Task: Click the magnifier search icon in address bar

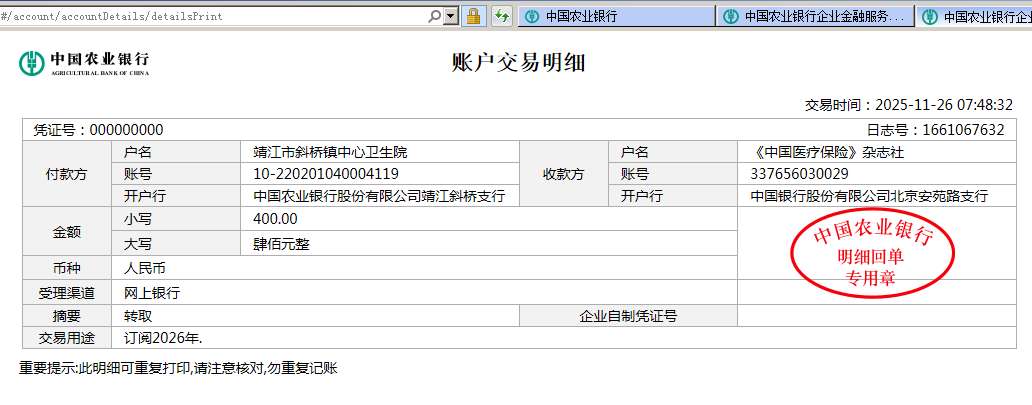Action: pos(435,16)
